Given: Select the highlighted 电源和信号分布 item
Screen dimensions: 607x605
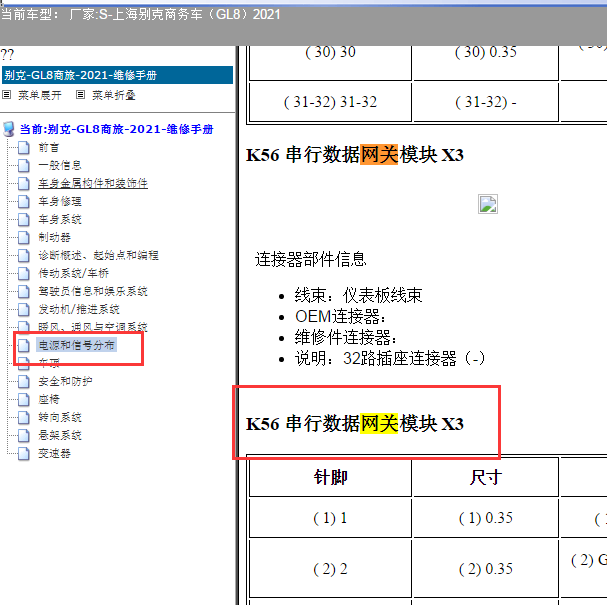Looking at the screenshot, I should pos(76,345).
